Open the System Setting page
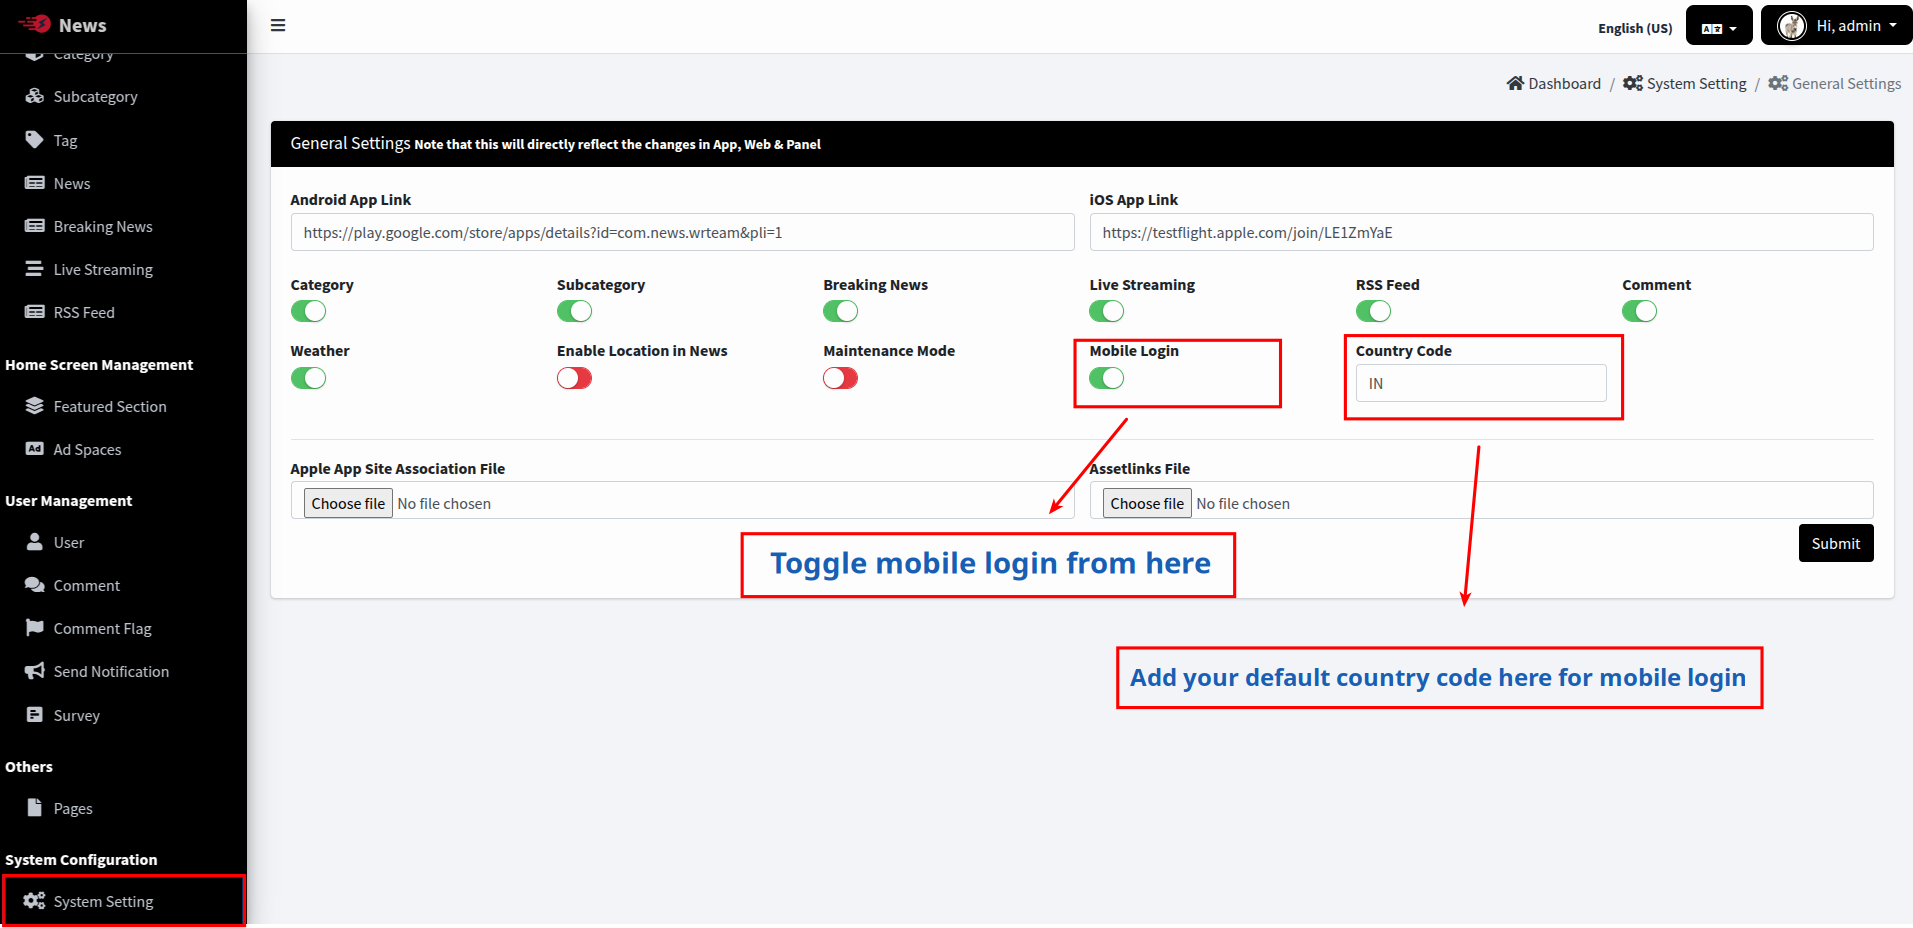Image resolution: width=1913 pixels, height=928 pixels. click(102, 901)
